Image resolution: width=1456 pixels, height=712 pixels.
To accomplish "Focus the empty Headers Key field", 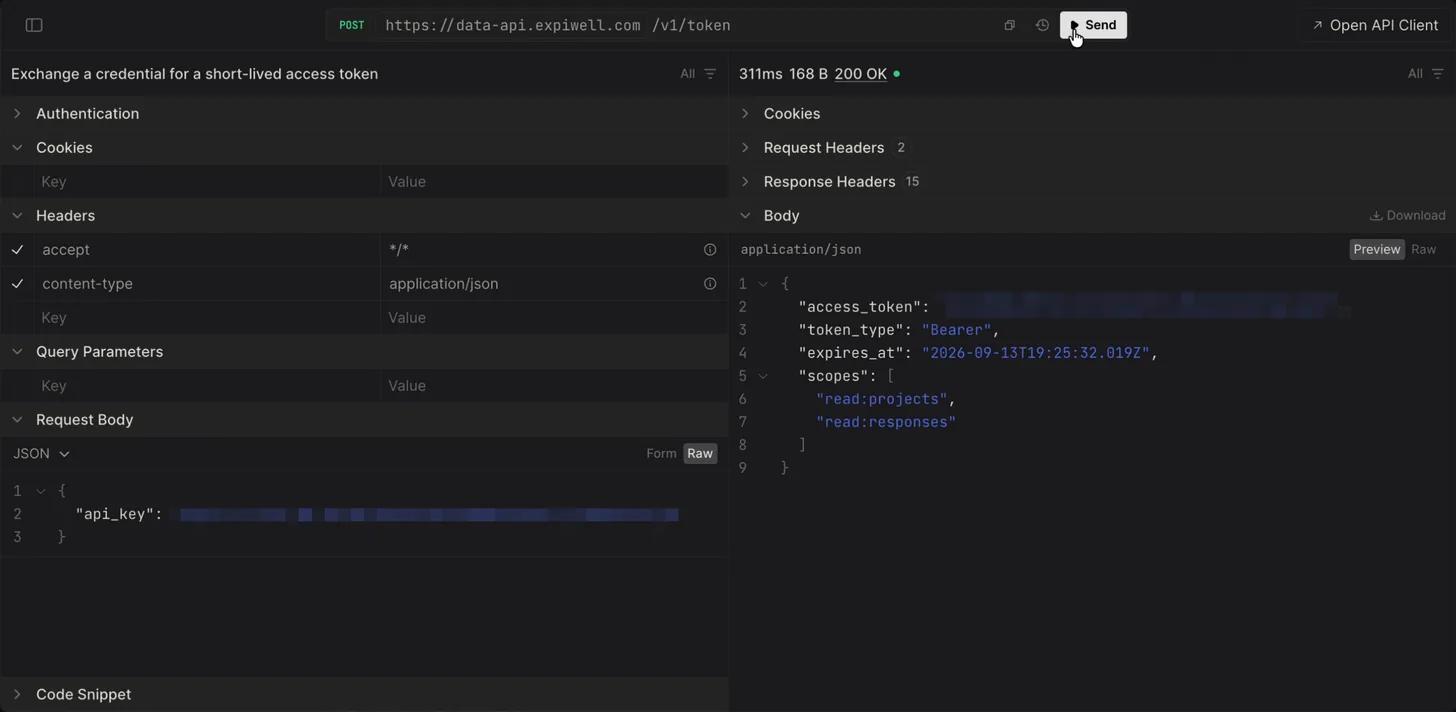I will (205, 318).
